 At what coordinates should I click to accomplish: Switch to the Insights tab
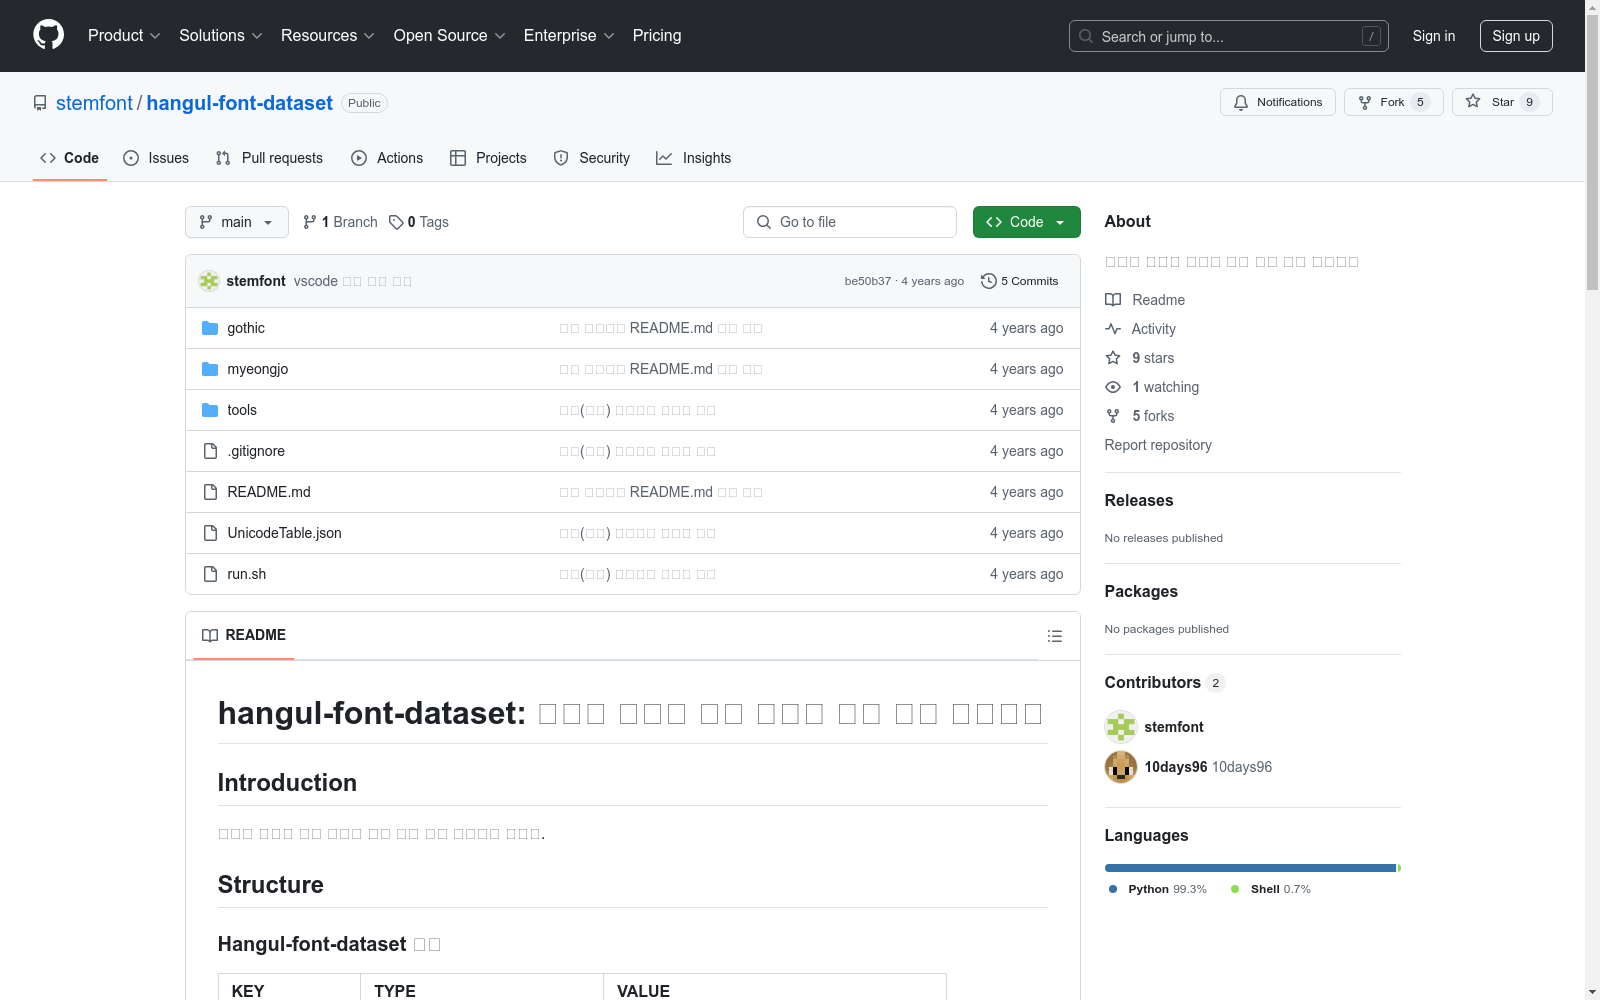(x=694, y=158)
